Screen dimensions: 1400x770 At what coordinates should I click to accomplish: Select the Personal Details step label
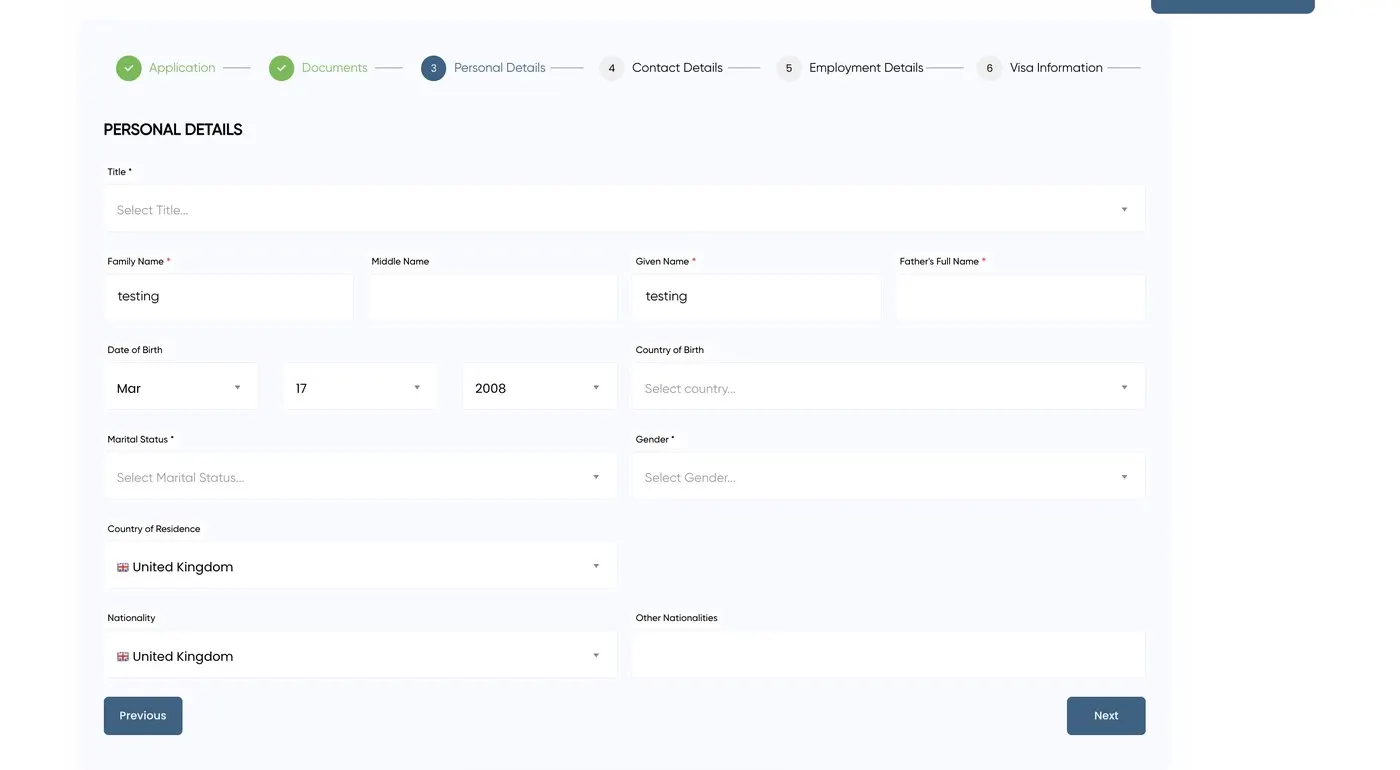coord(500,68)
